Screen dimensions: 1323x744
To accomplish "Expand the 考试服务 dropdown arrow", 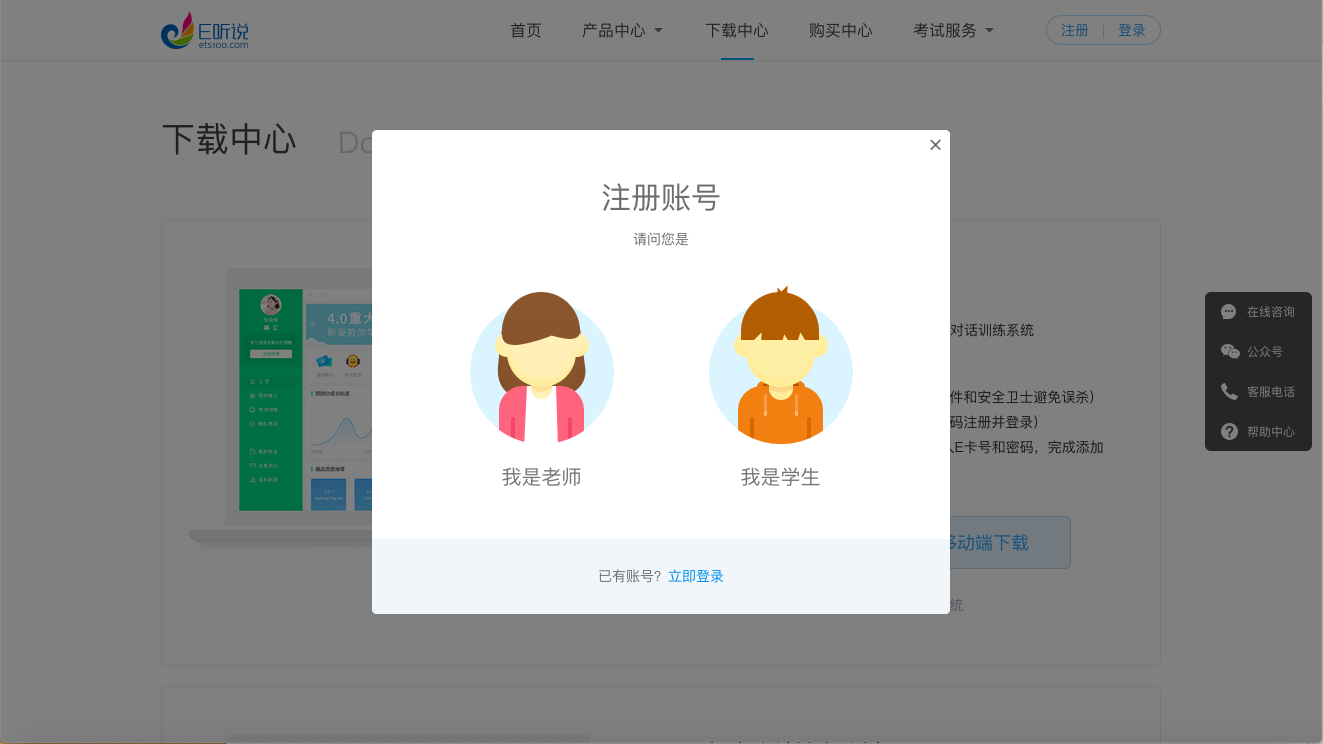I will [x=990, y=31].
